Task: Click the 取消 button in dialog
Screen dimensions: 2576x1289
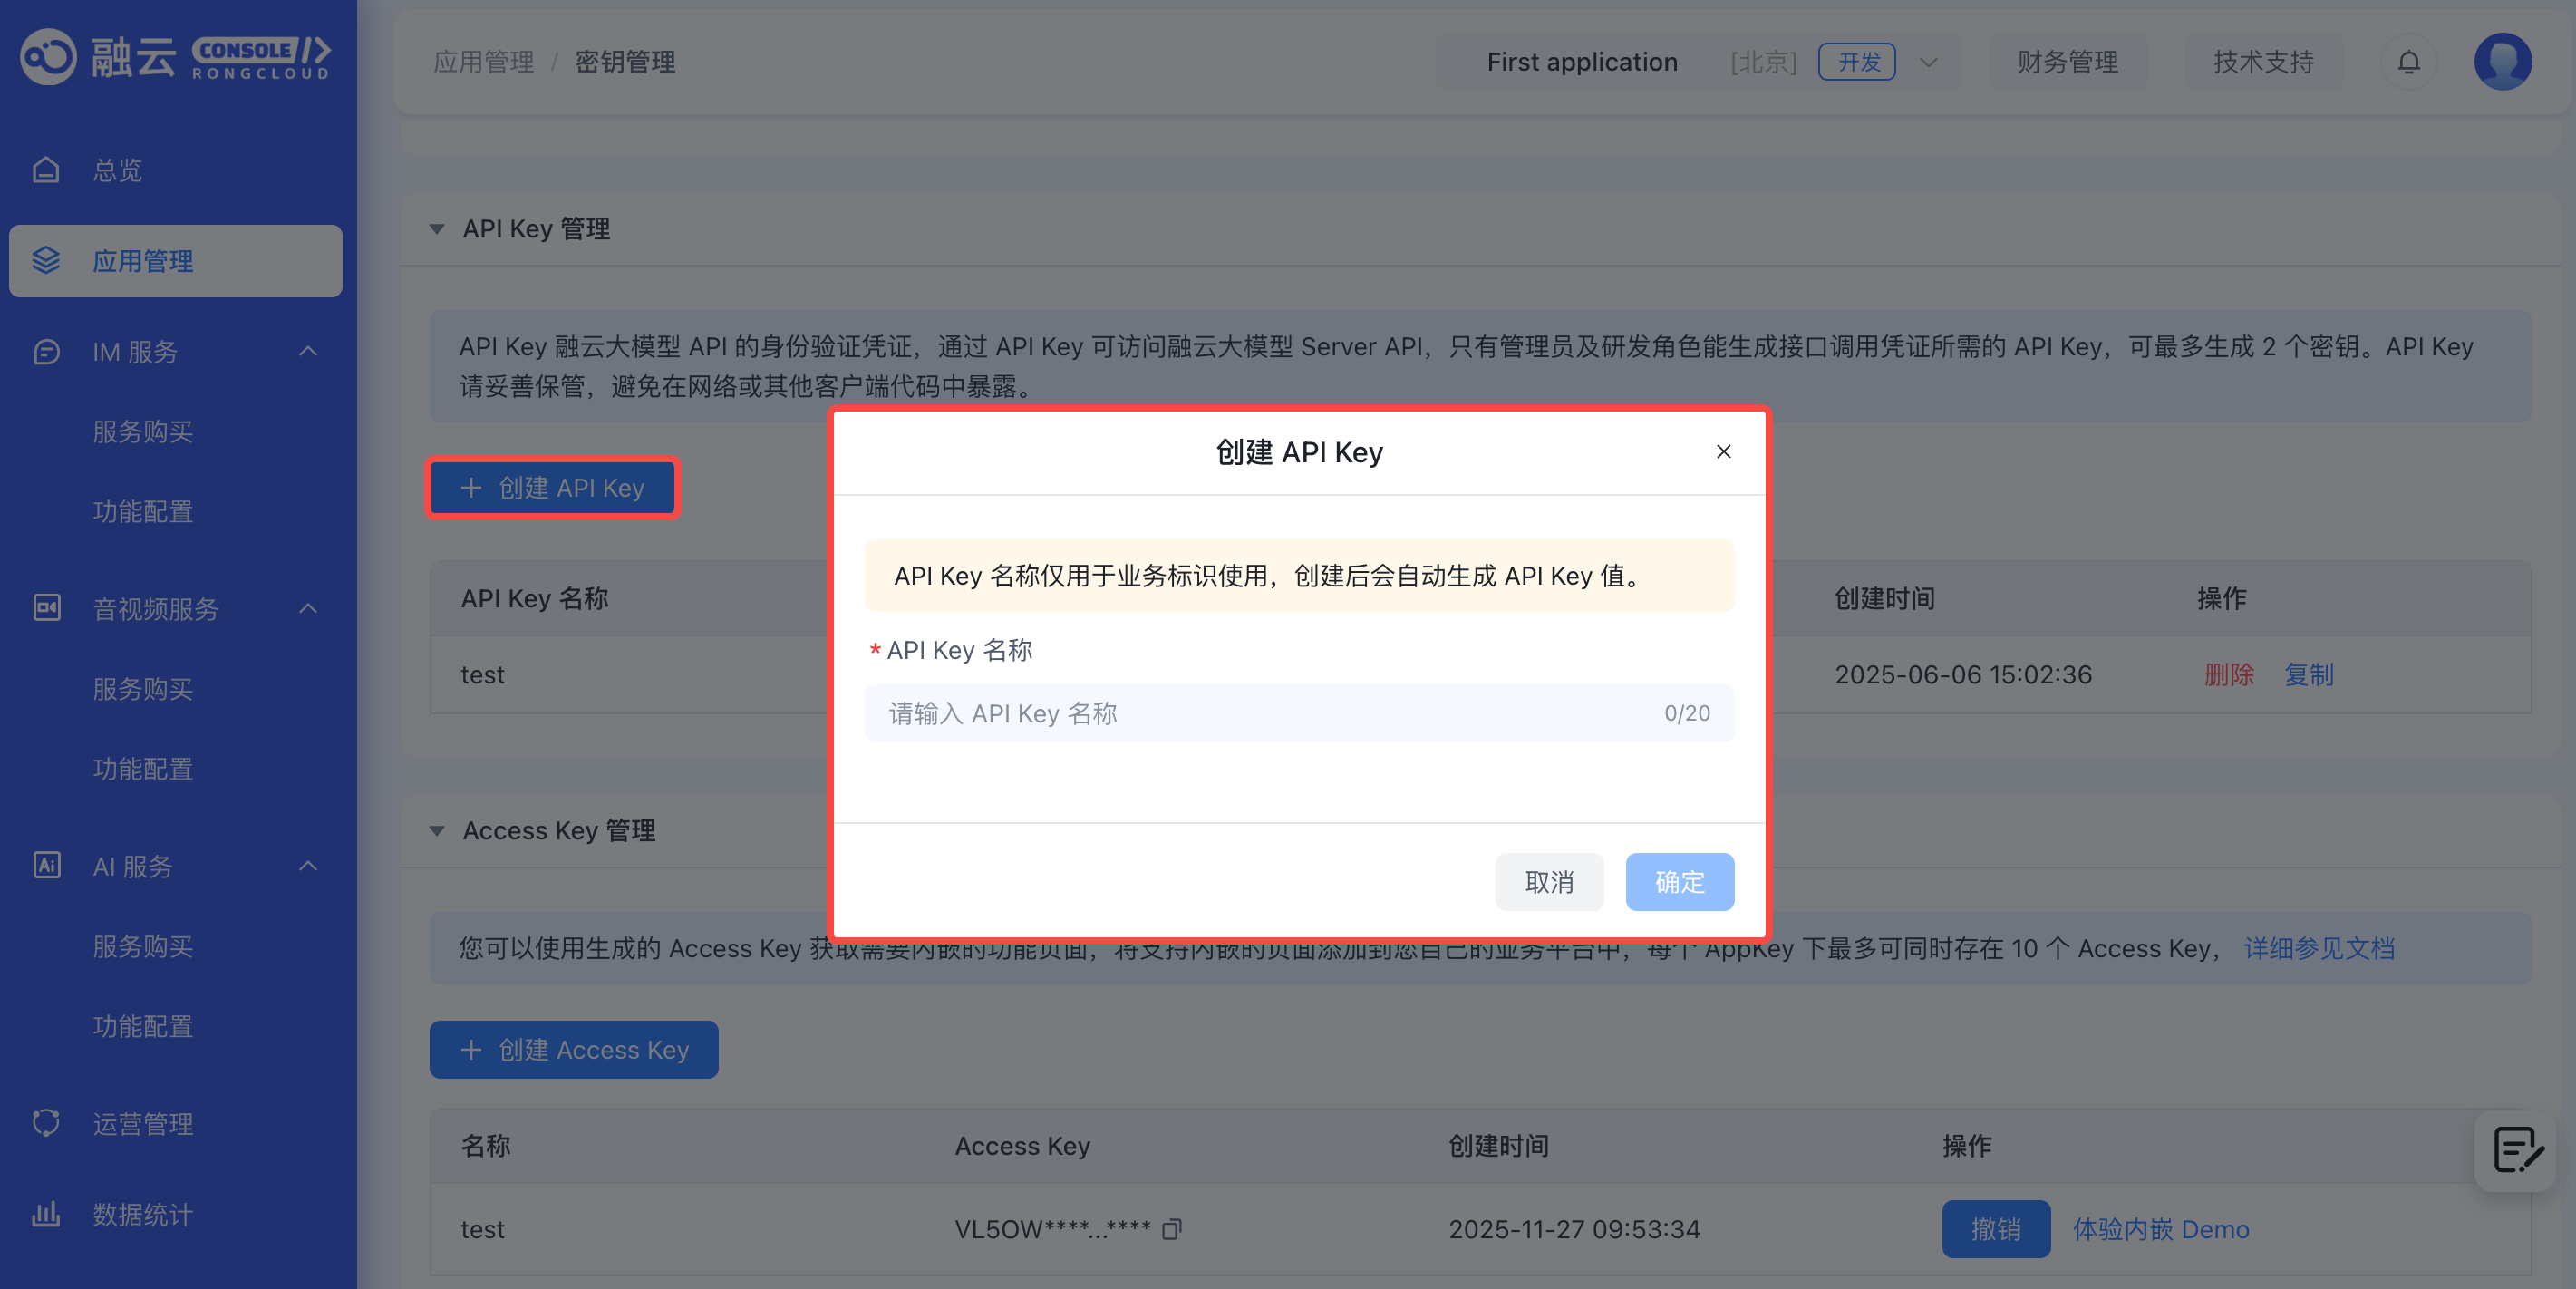Action: (x=1548, y=881)
